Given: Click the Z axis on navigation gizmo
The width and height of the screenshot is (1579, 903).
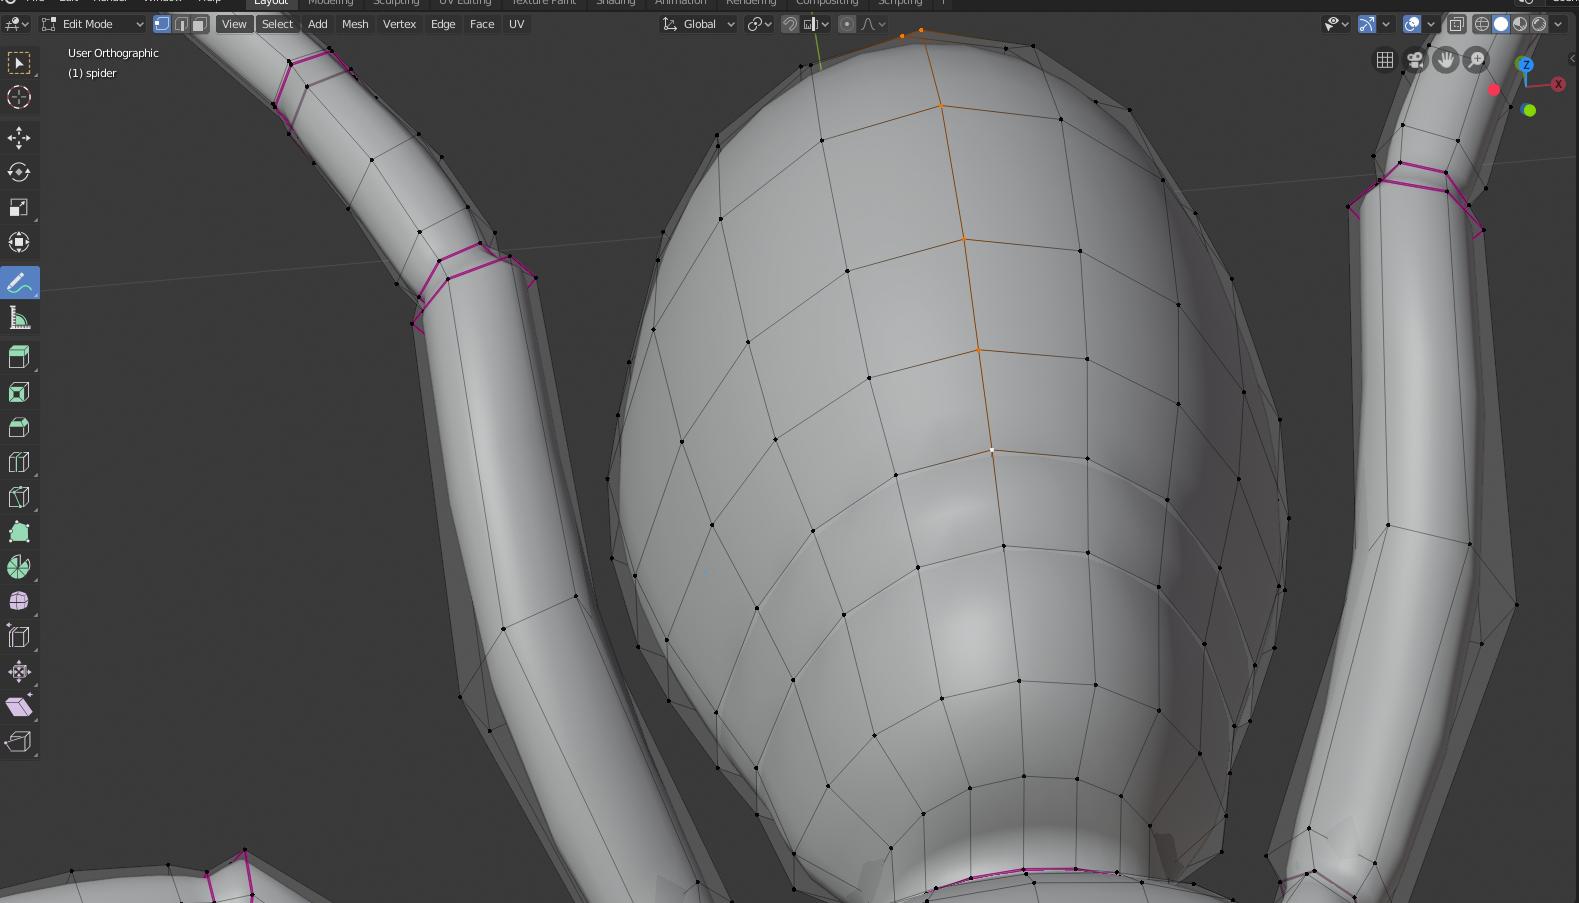Looking at the screenshot, I should tap(1525, 65).
